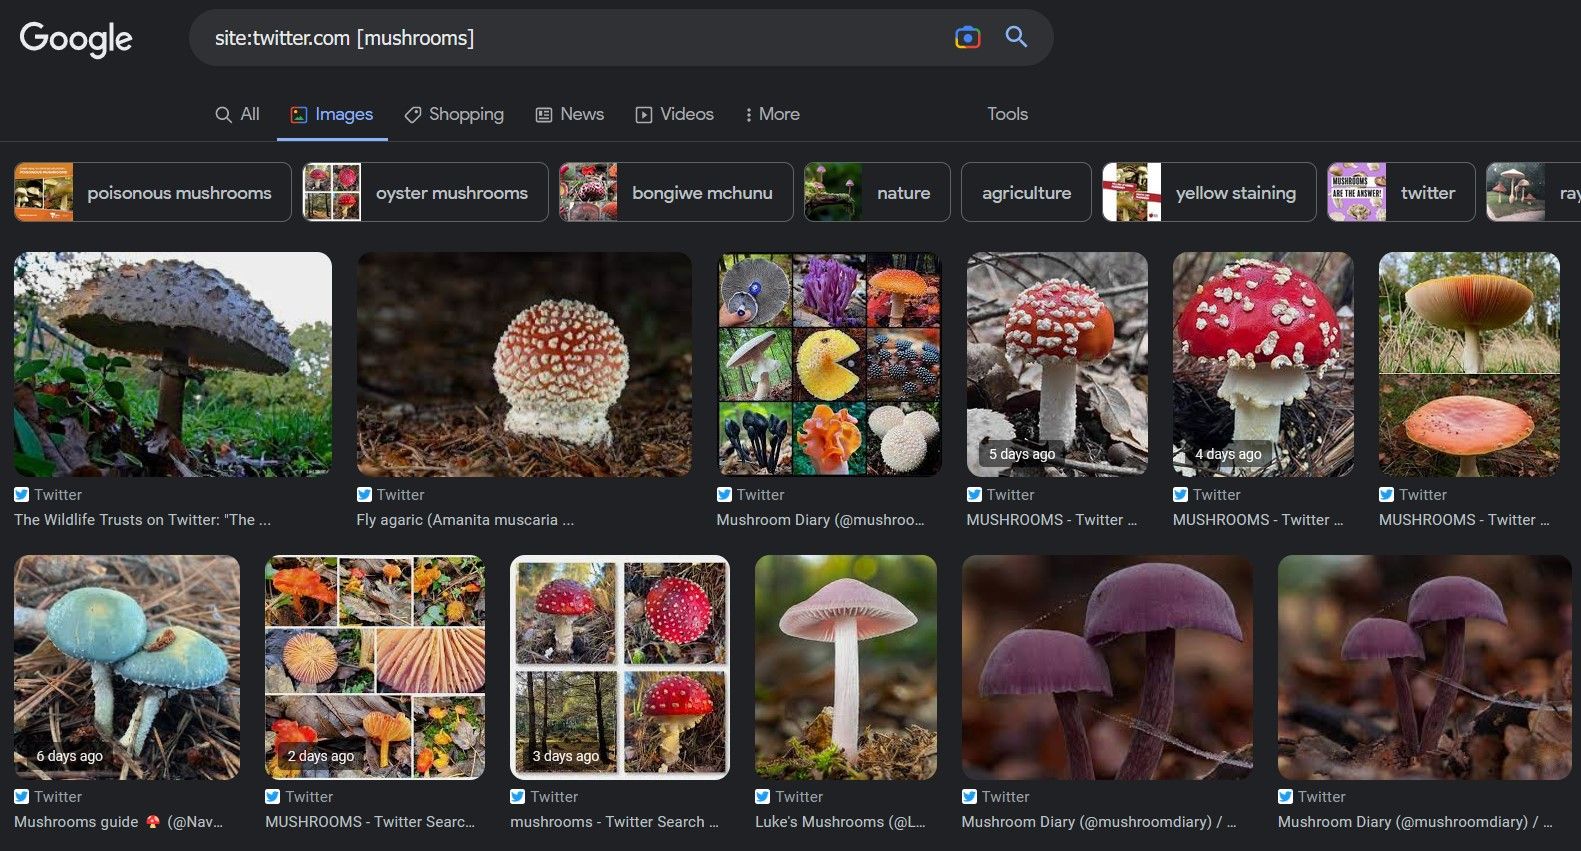Click Twitter icon under Fly agaric image
This screenshot has height=851, width=1581.
point(365,494)
